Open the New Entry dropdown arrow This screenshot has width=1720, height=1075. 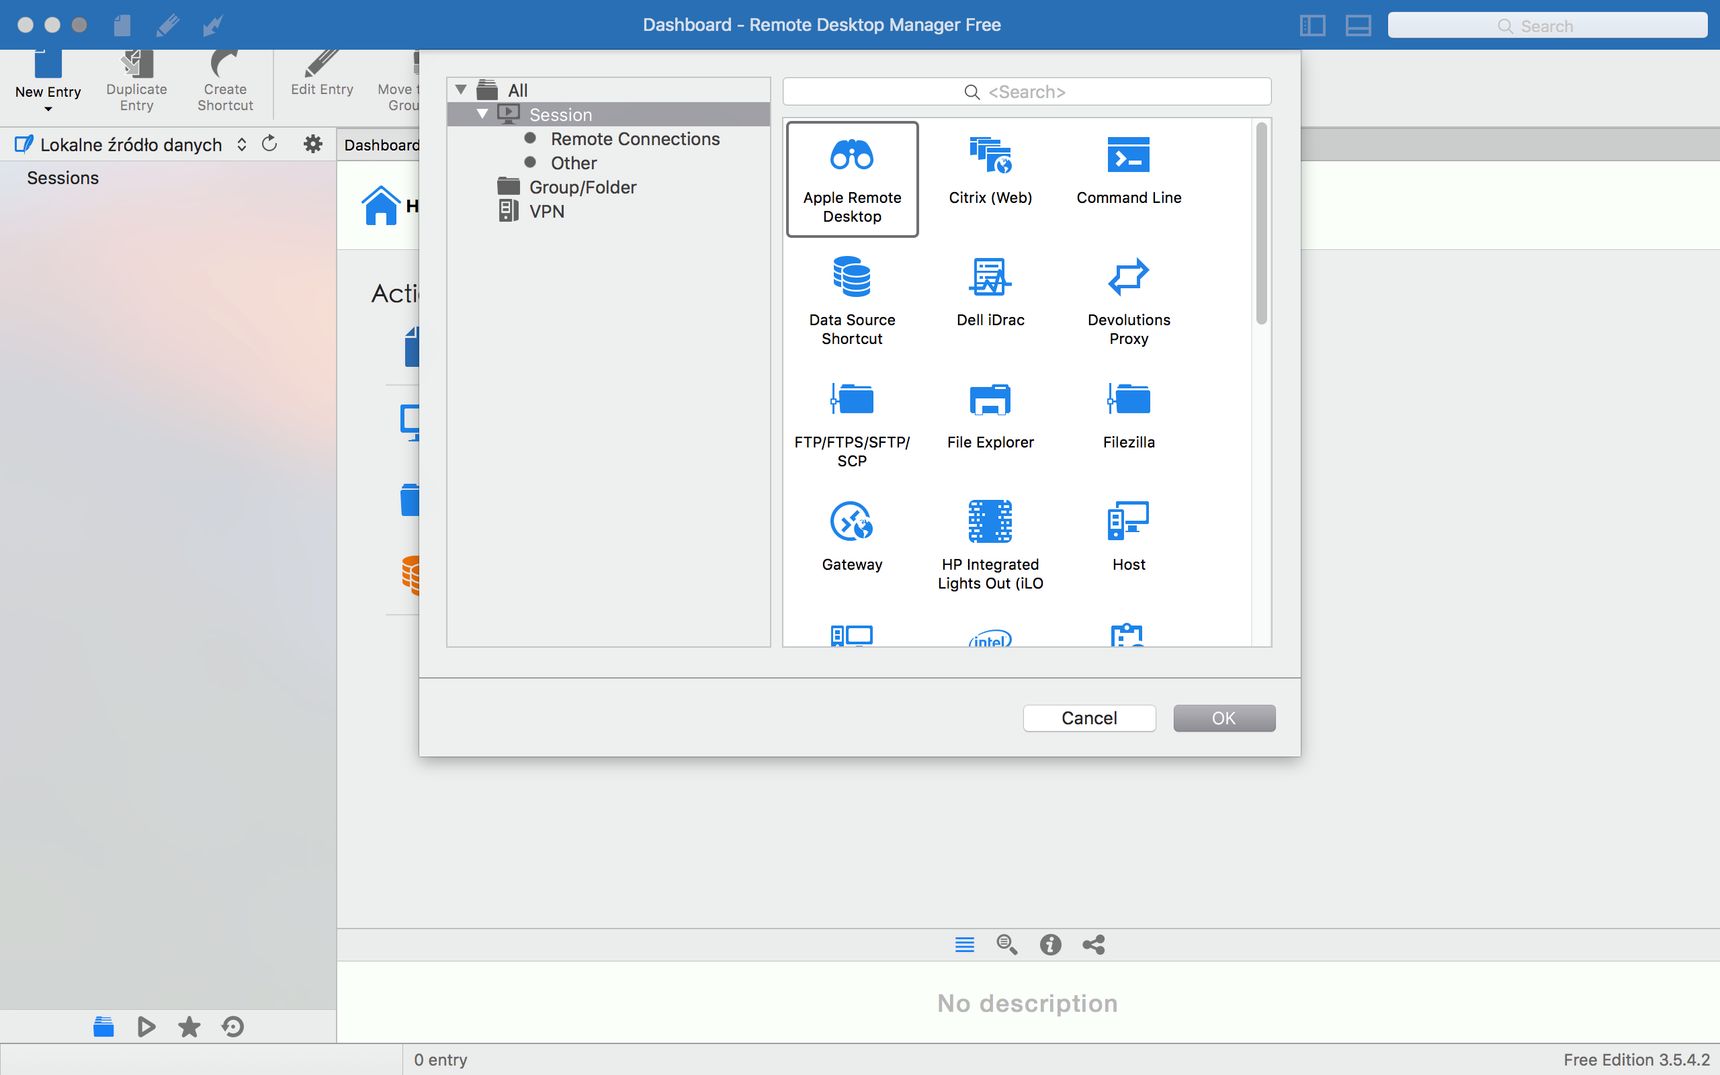click(x=48, y=109)
